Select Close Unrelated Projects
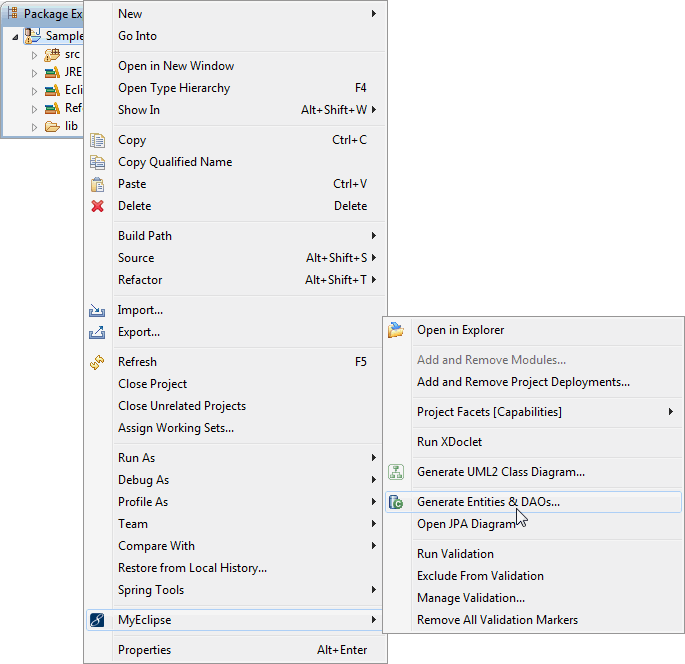Screen dimensions: 685x664 point(182,406)
